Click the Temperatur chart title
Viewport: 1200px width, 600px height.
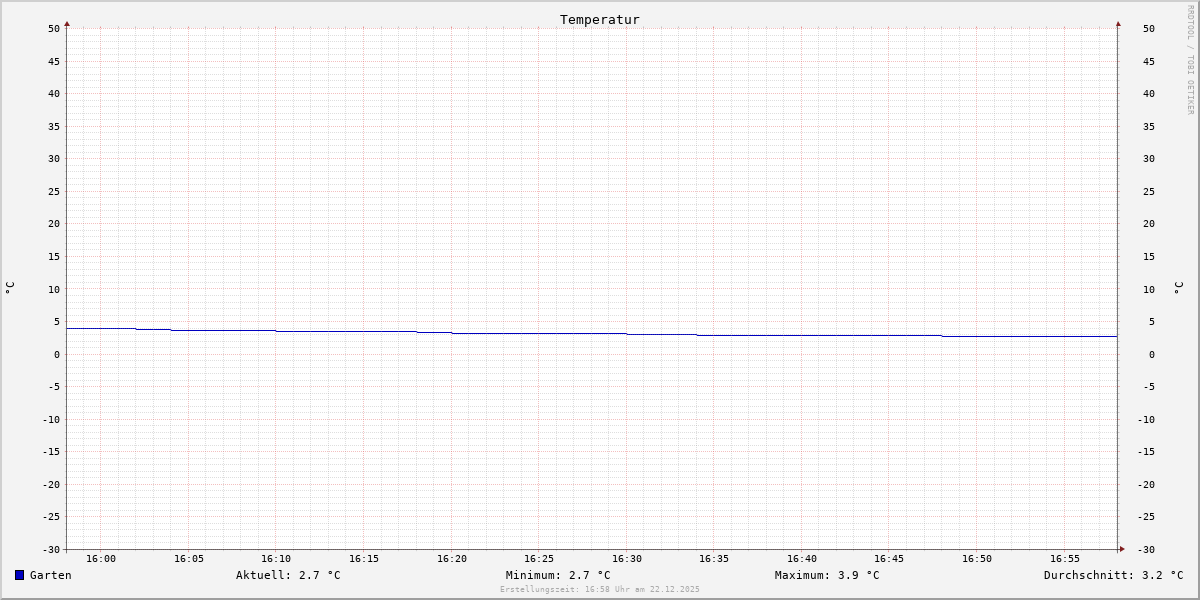point(599,19)
